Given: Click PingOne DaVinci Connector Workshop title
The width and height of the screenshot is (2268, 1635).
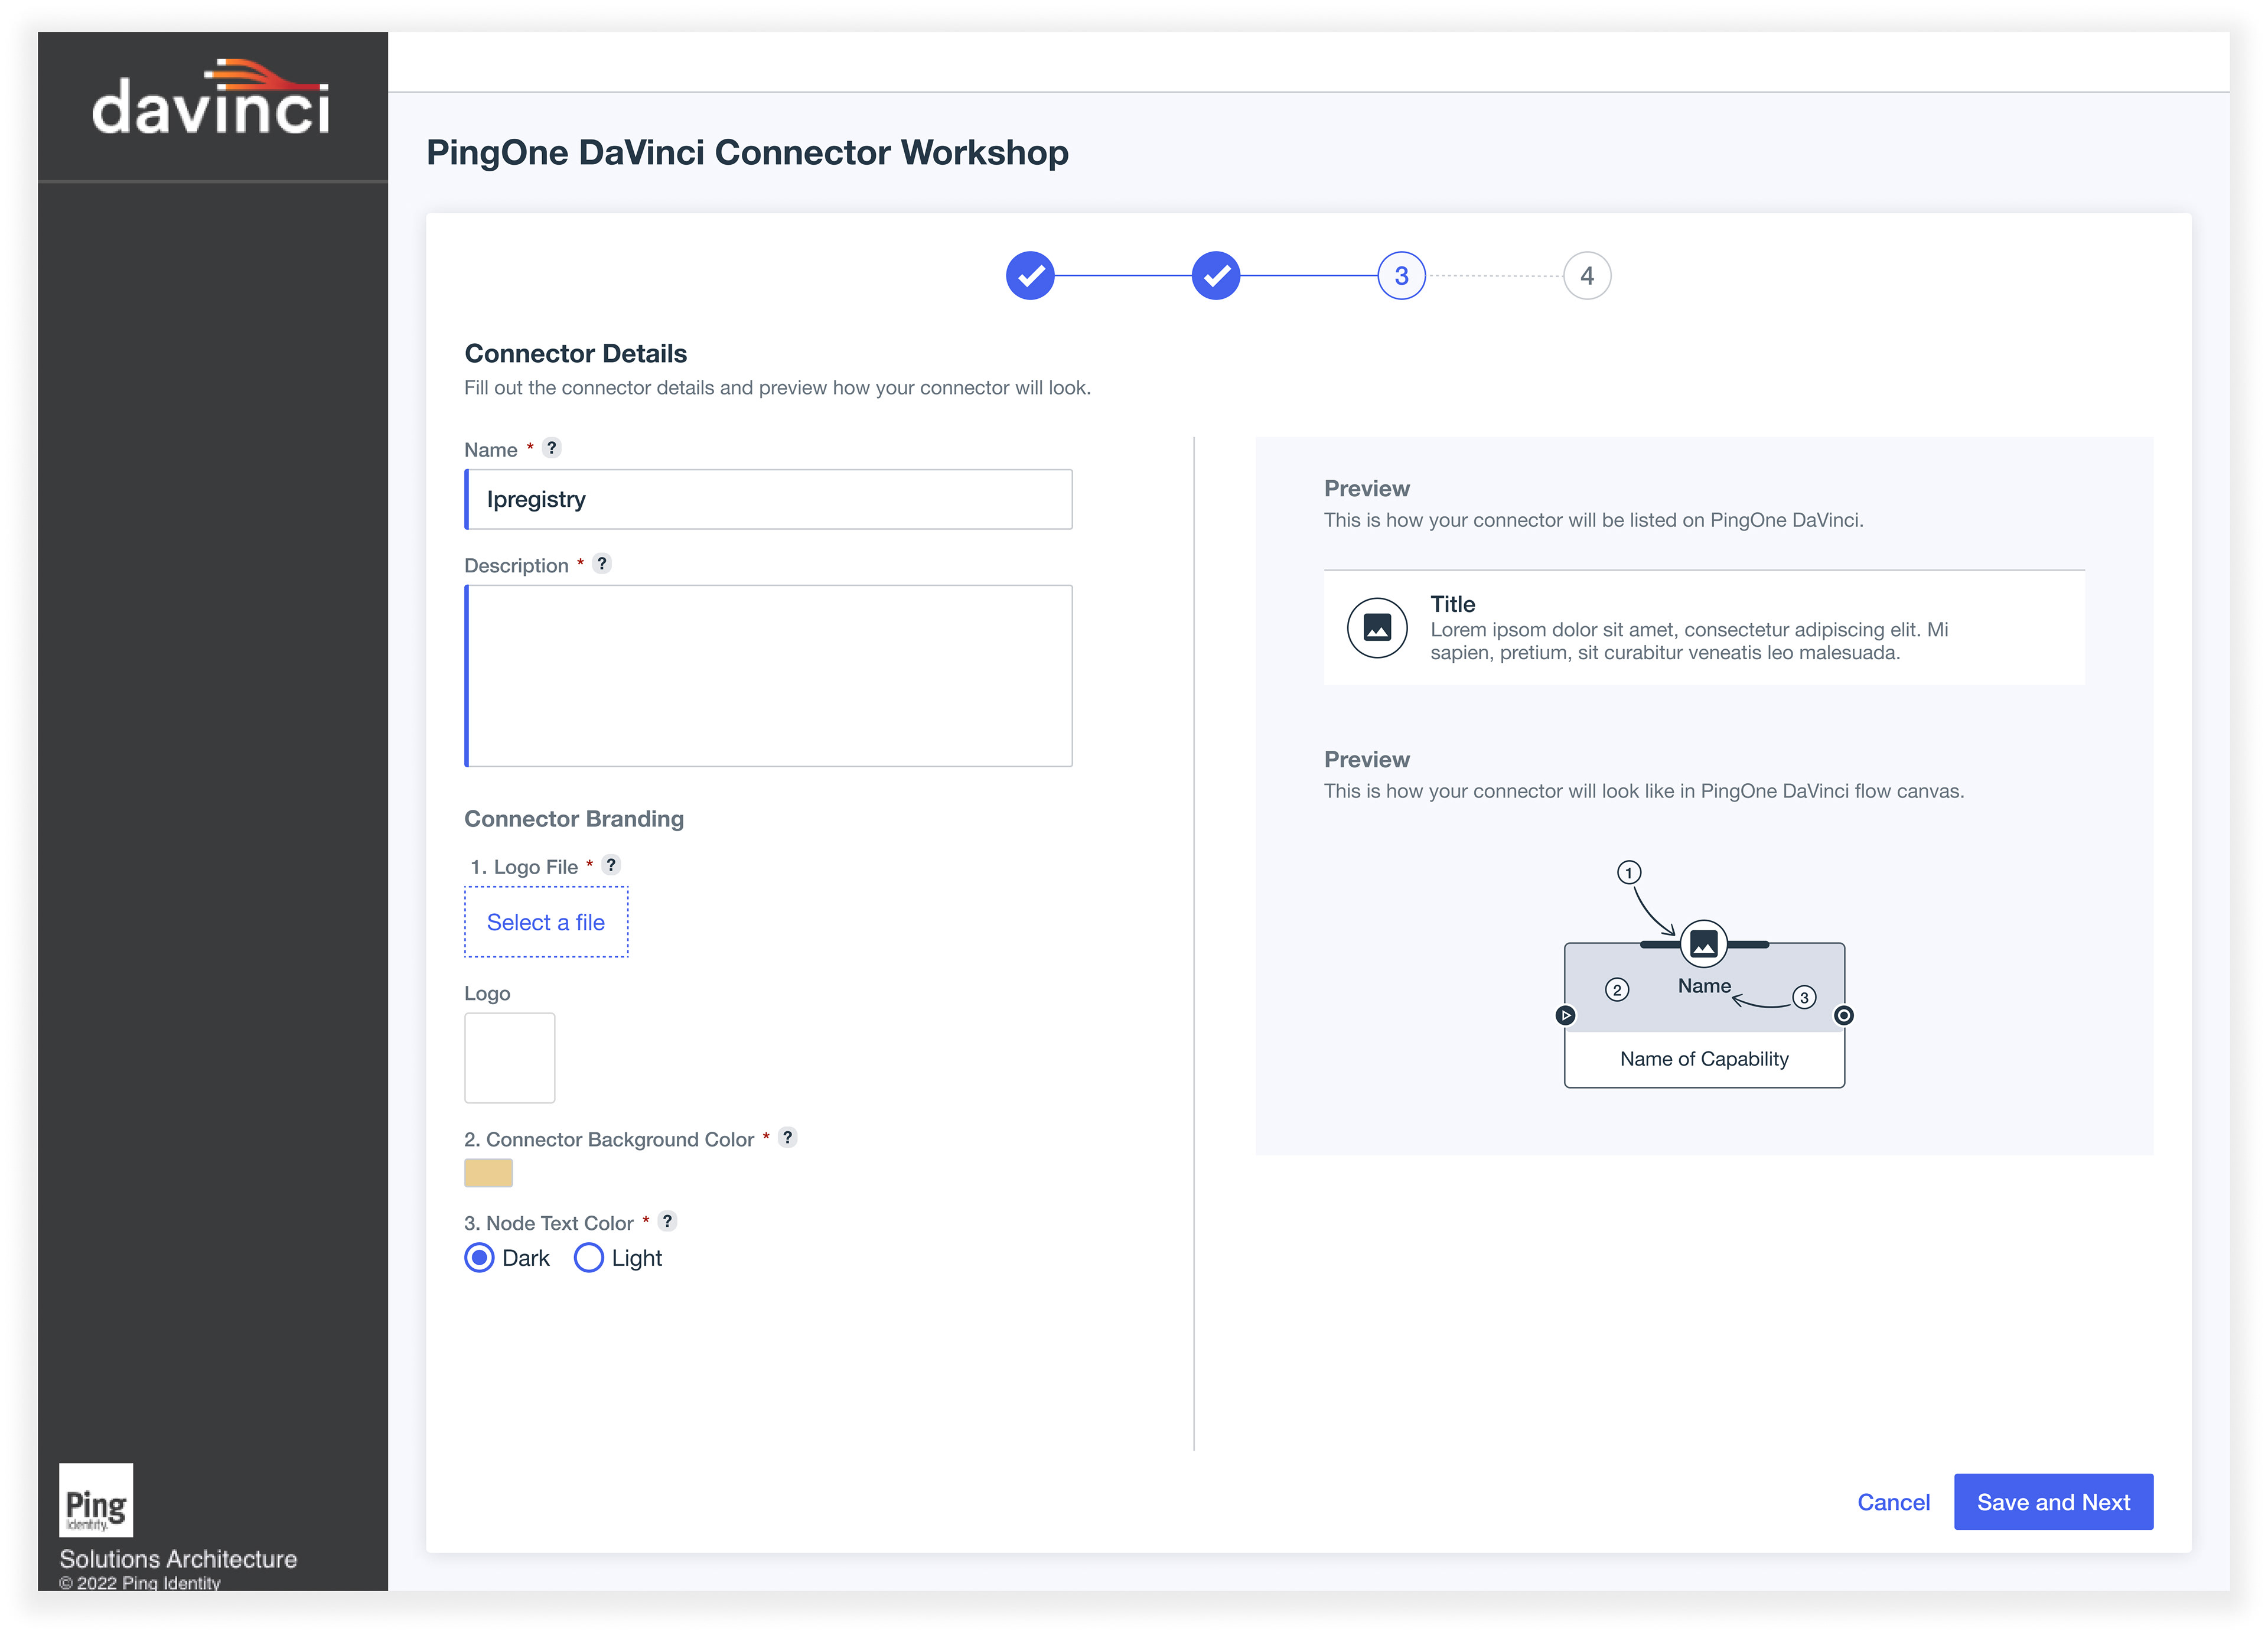Looking at the screenshot, I should coord(747,152).
